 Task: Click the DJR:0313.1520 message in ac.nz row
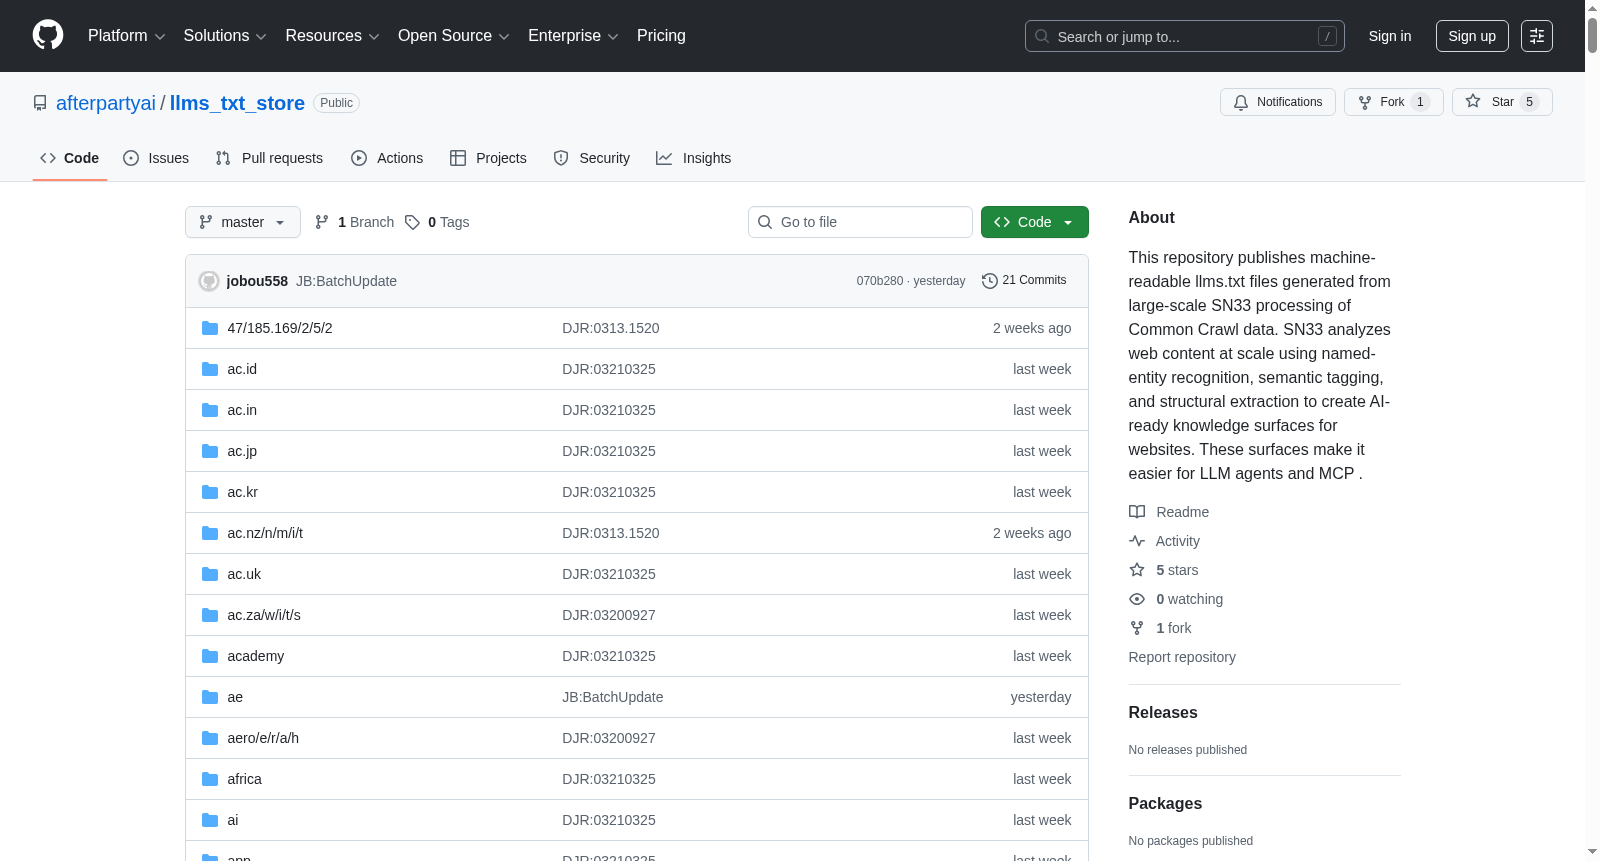click(611, 533)
